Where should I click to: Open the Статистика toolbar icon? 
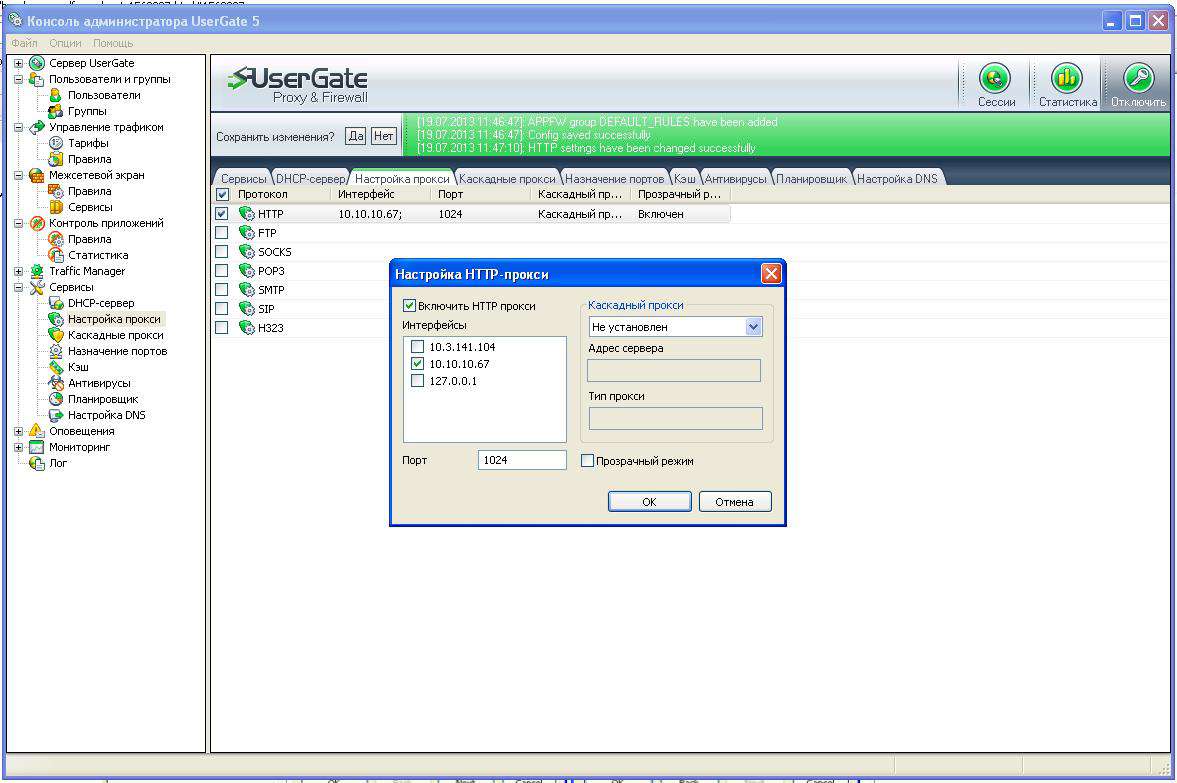click(1067, 78)
